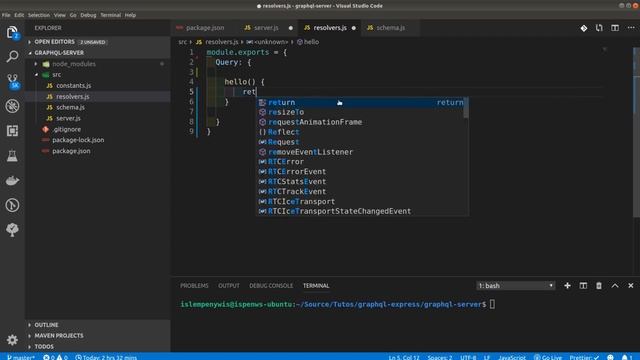640x360 pixels.
Task: Open the Manage gear at activity bar bottom
Action: coord(12,340)
